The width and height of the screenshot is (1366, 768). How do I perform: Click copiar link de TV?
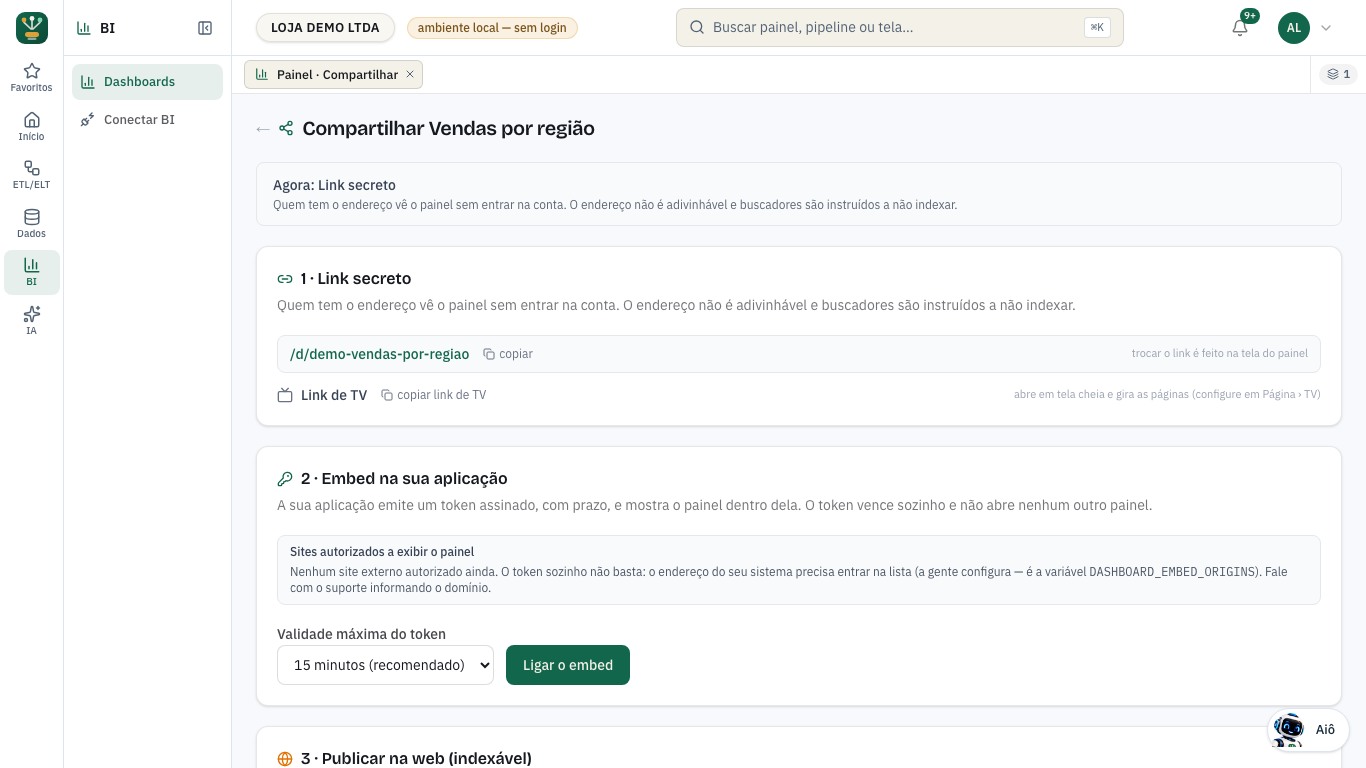(434, 395)
